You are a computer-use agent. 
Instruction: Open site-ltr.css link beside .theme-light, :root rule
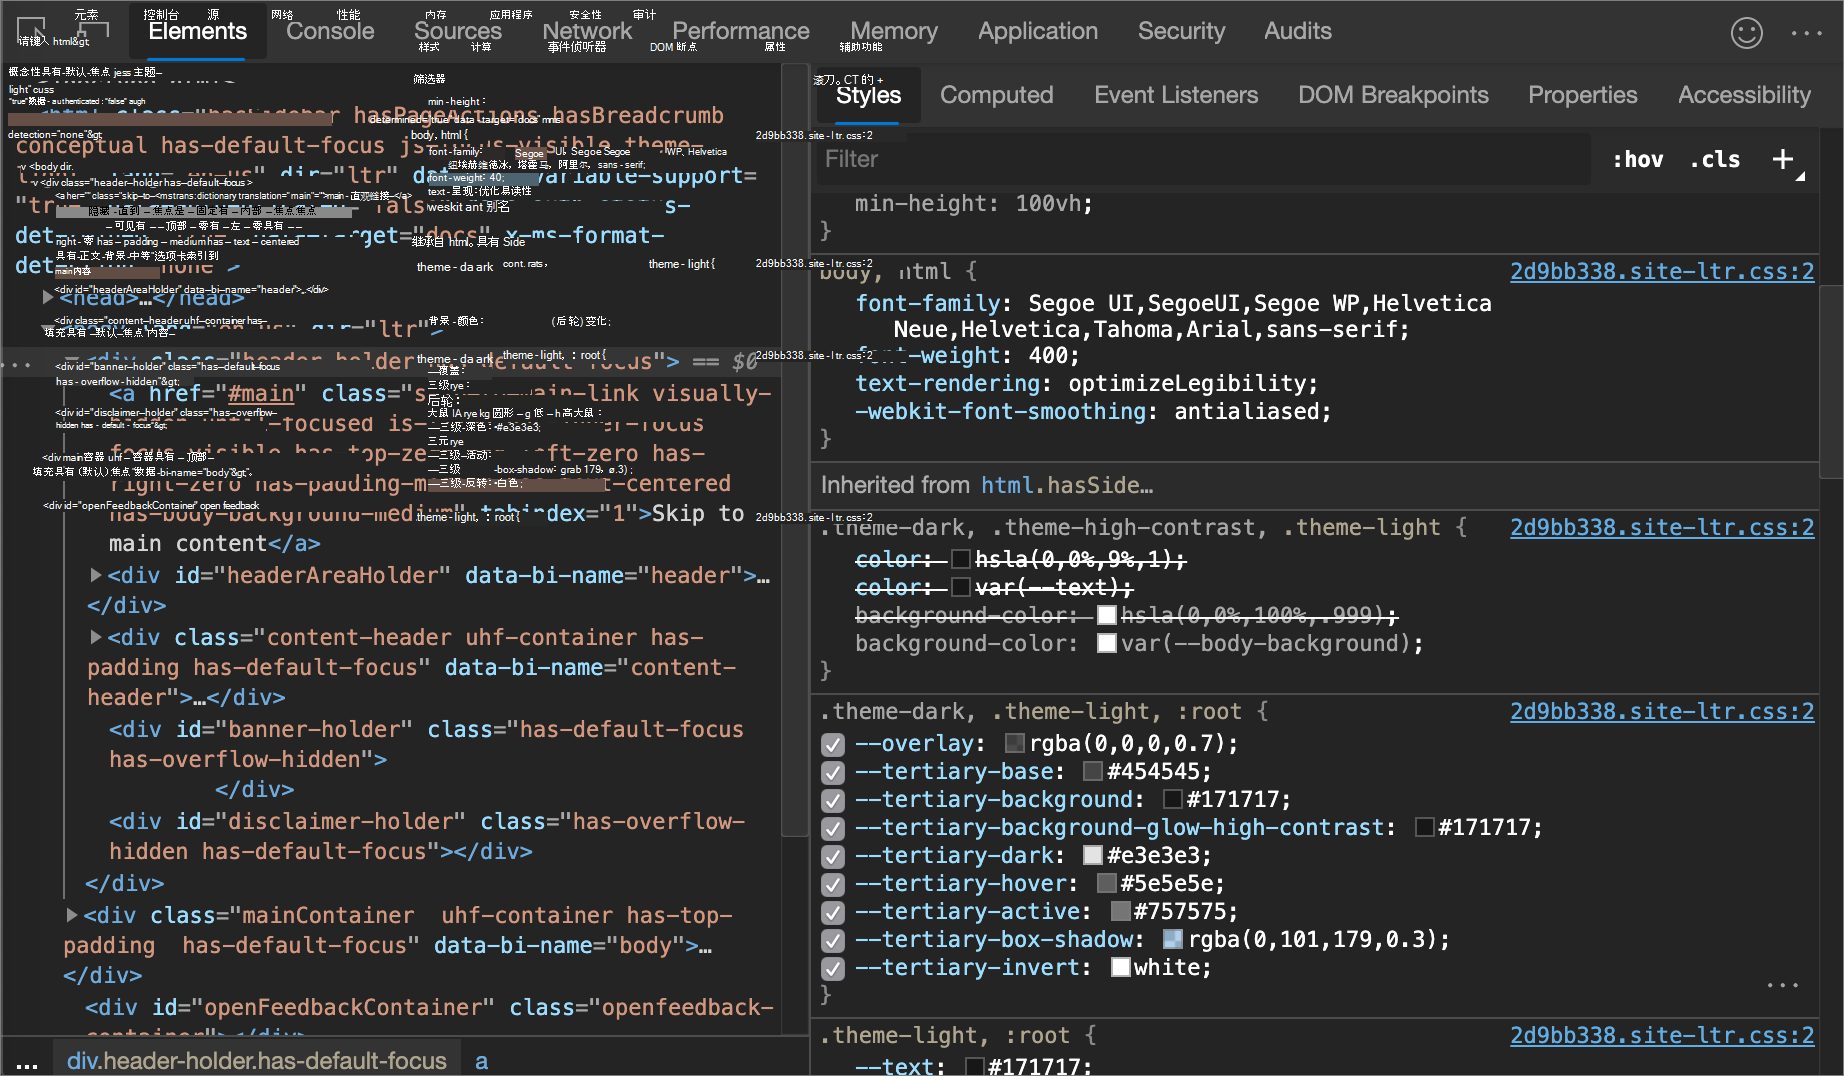coord(1662,1035)
